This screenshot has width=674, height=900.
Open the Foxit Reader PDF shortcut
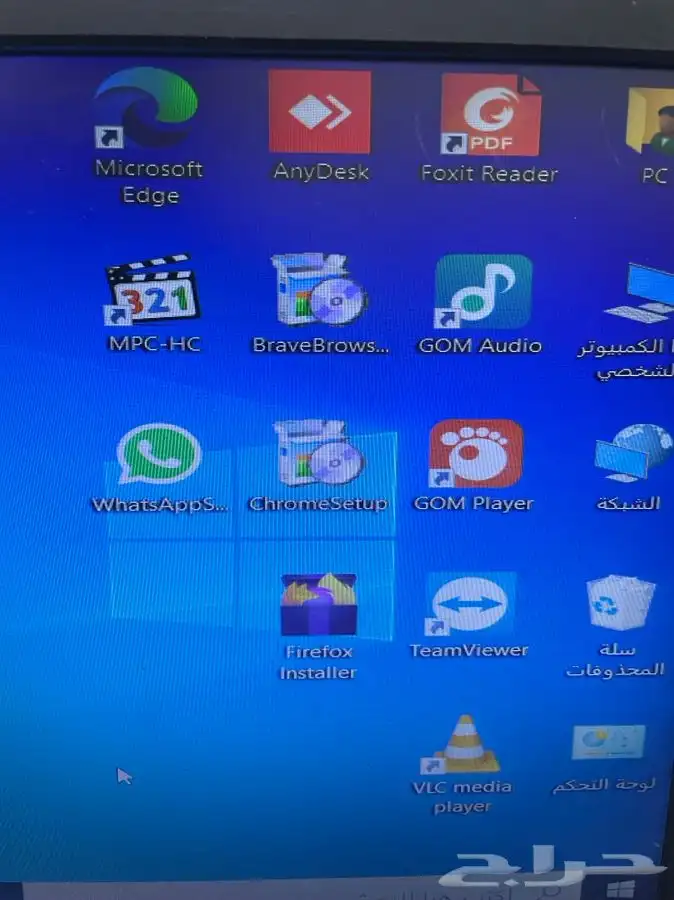490,115
